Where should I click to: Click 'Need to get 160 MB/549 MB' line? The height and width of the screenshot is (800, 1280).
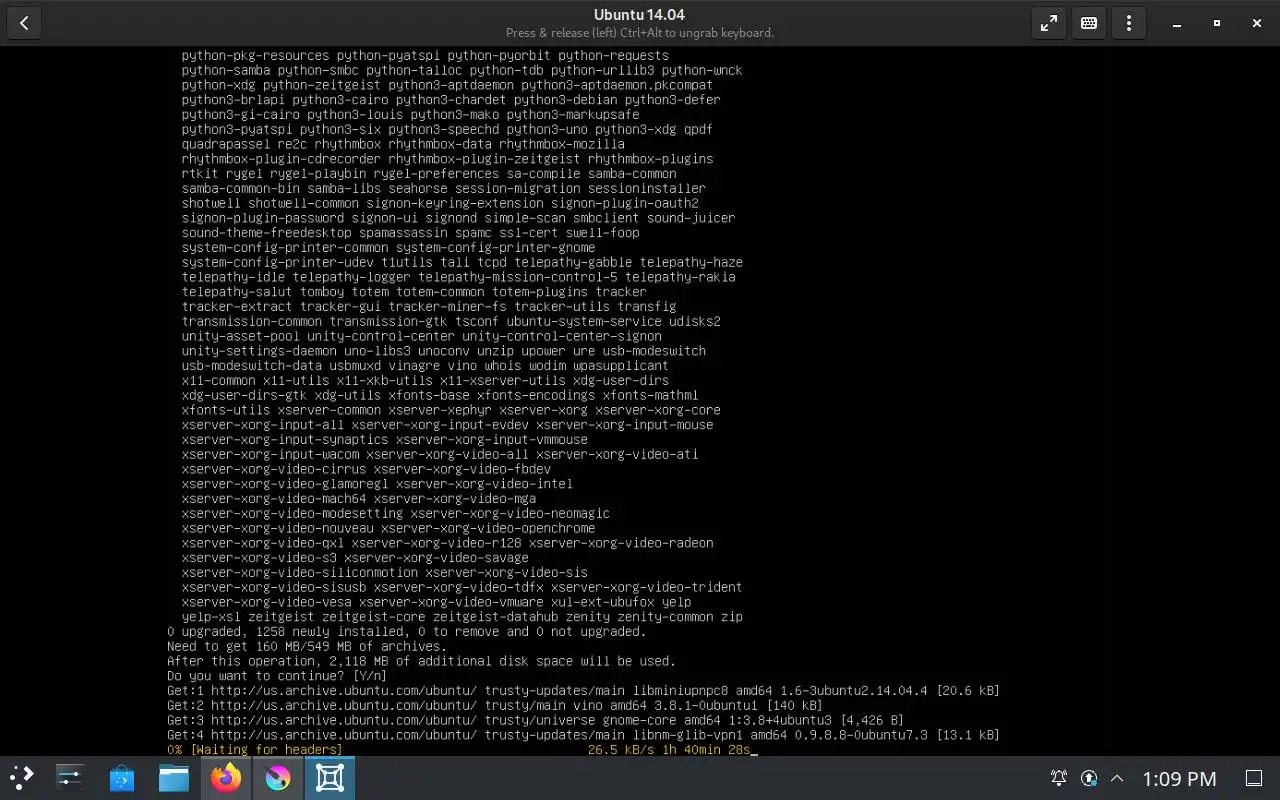[307, 647]
